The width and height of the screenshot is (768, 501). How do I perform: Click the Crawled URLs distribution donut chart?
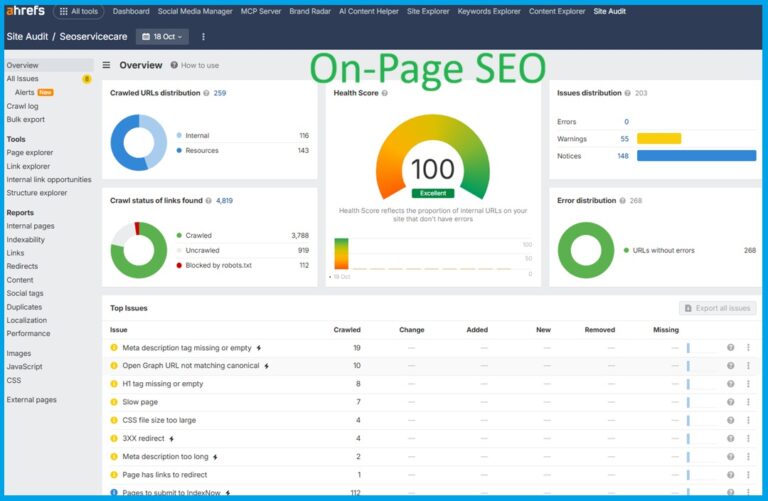tap(139, 143)
